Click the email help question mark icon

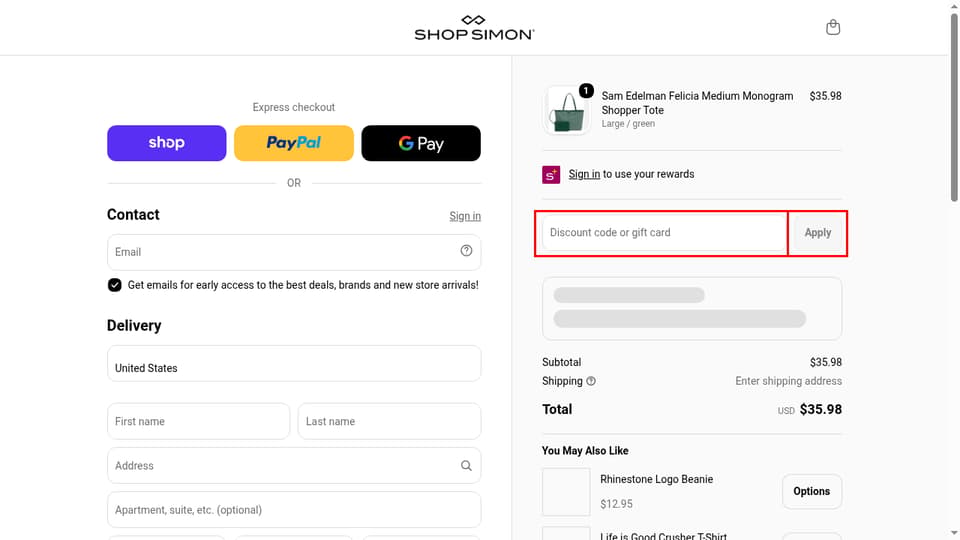467,250
